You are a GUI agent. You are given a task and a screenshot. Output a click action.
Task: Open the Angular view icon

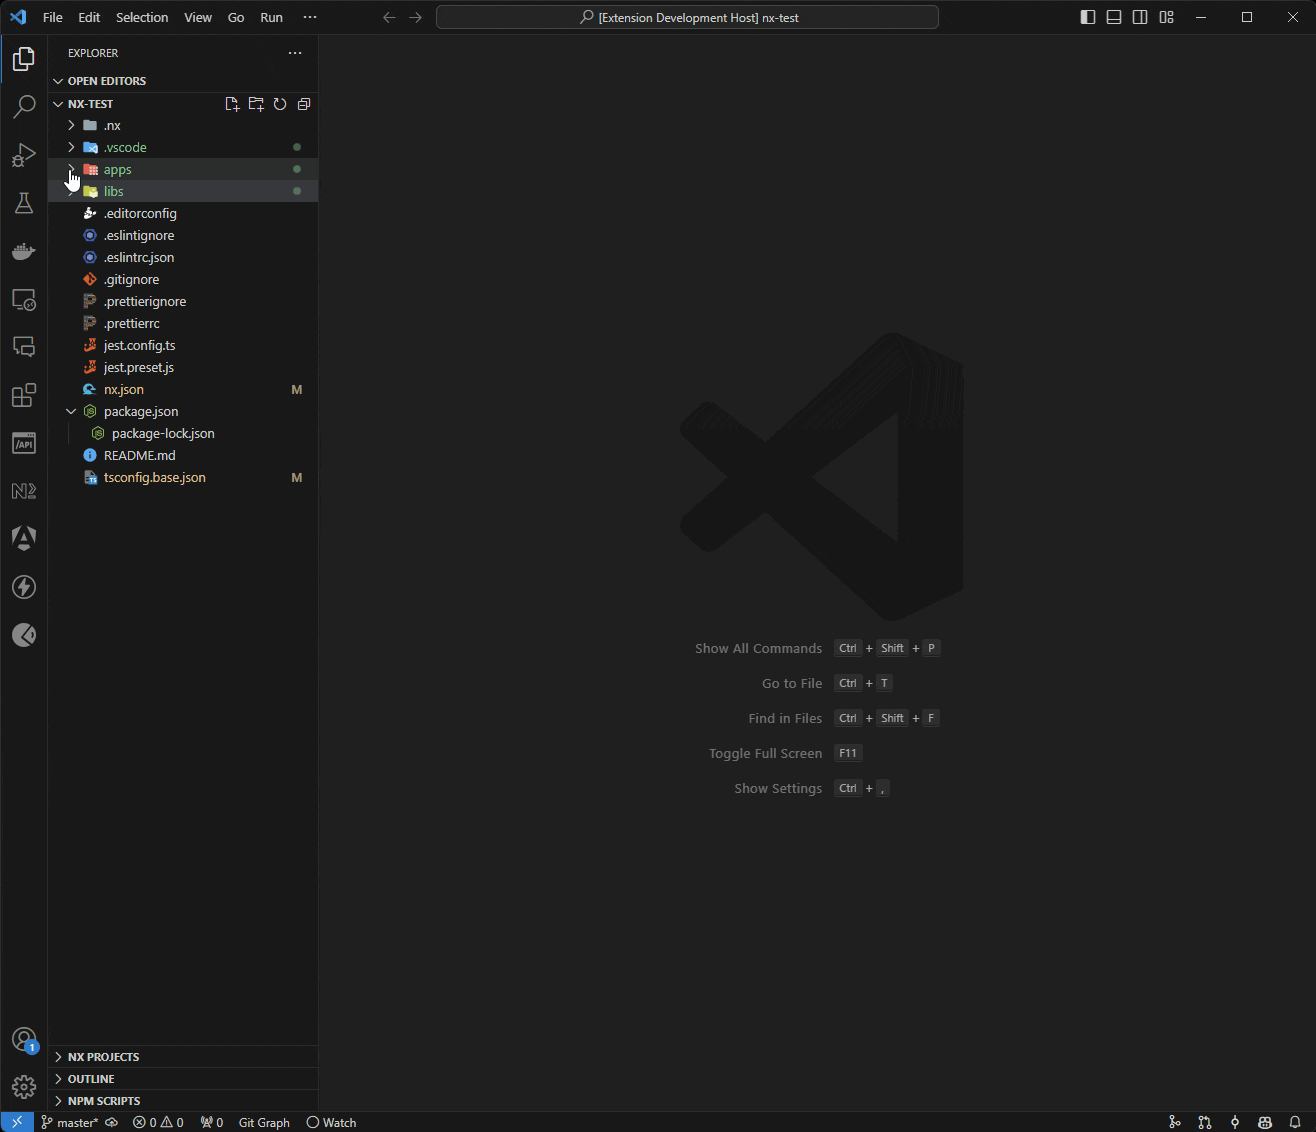pos(24,539)
